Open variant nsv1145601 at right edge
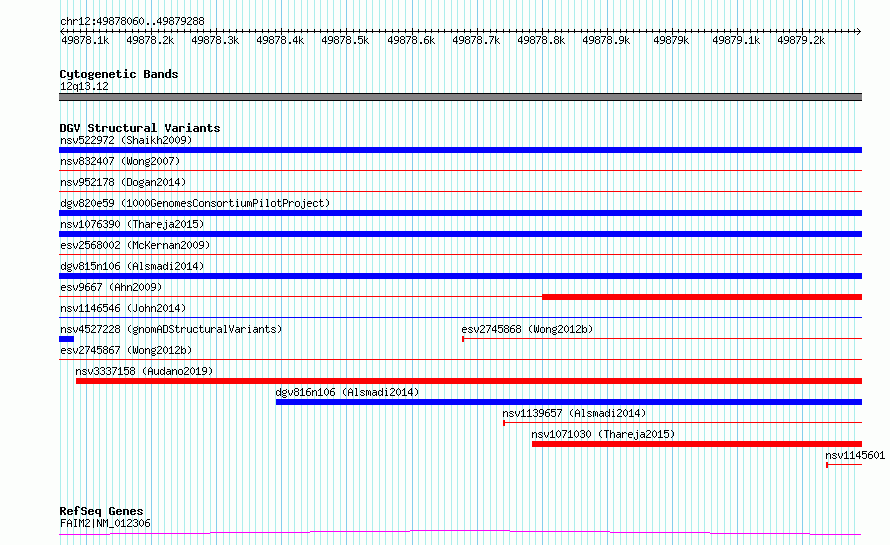This screenshot has width=890, height=545. (x=855, y=455)
